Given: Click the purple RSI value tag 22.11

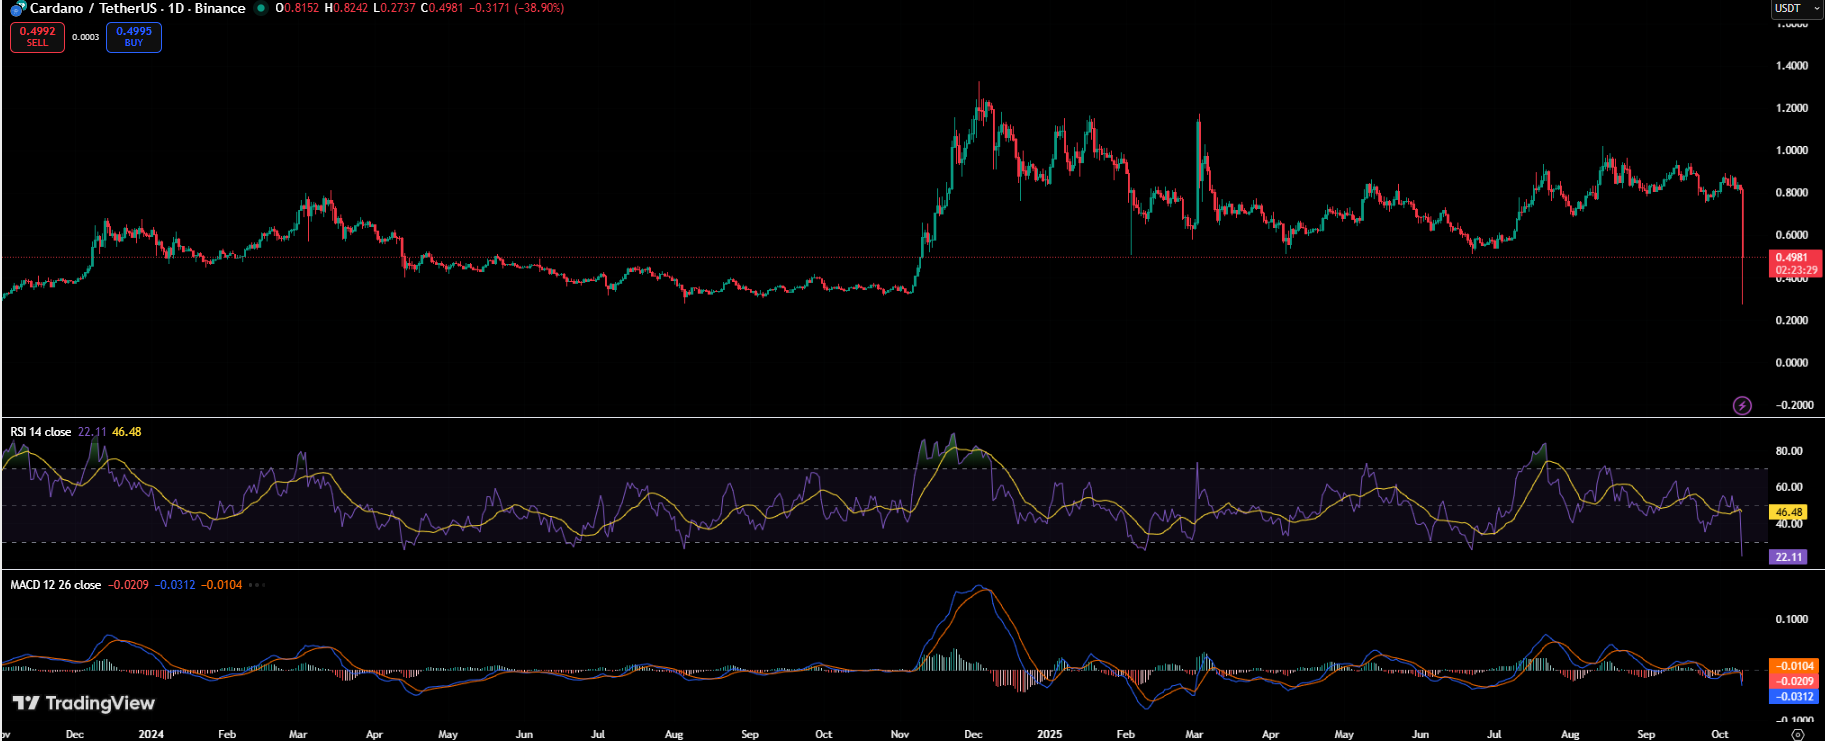Looking at the screenshot, I should pyautogui.click(x=1788, y=557).
